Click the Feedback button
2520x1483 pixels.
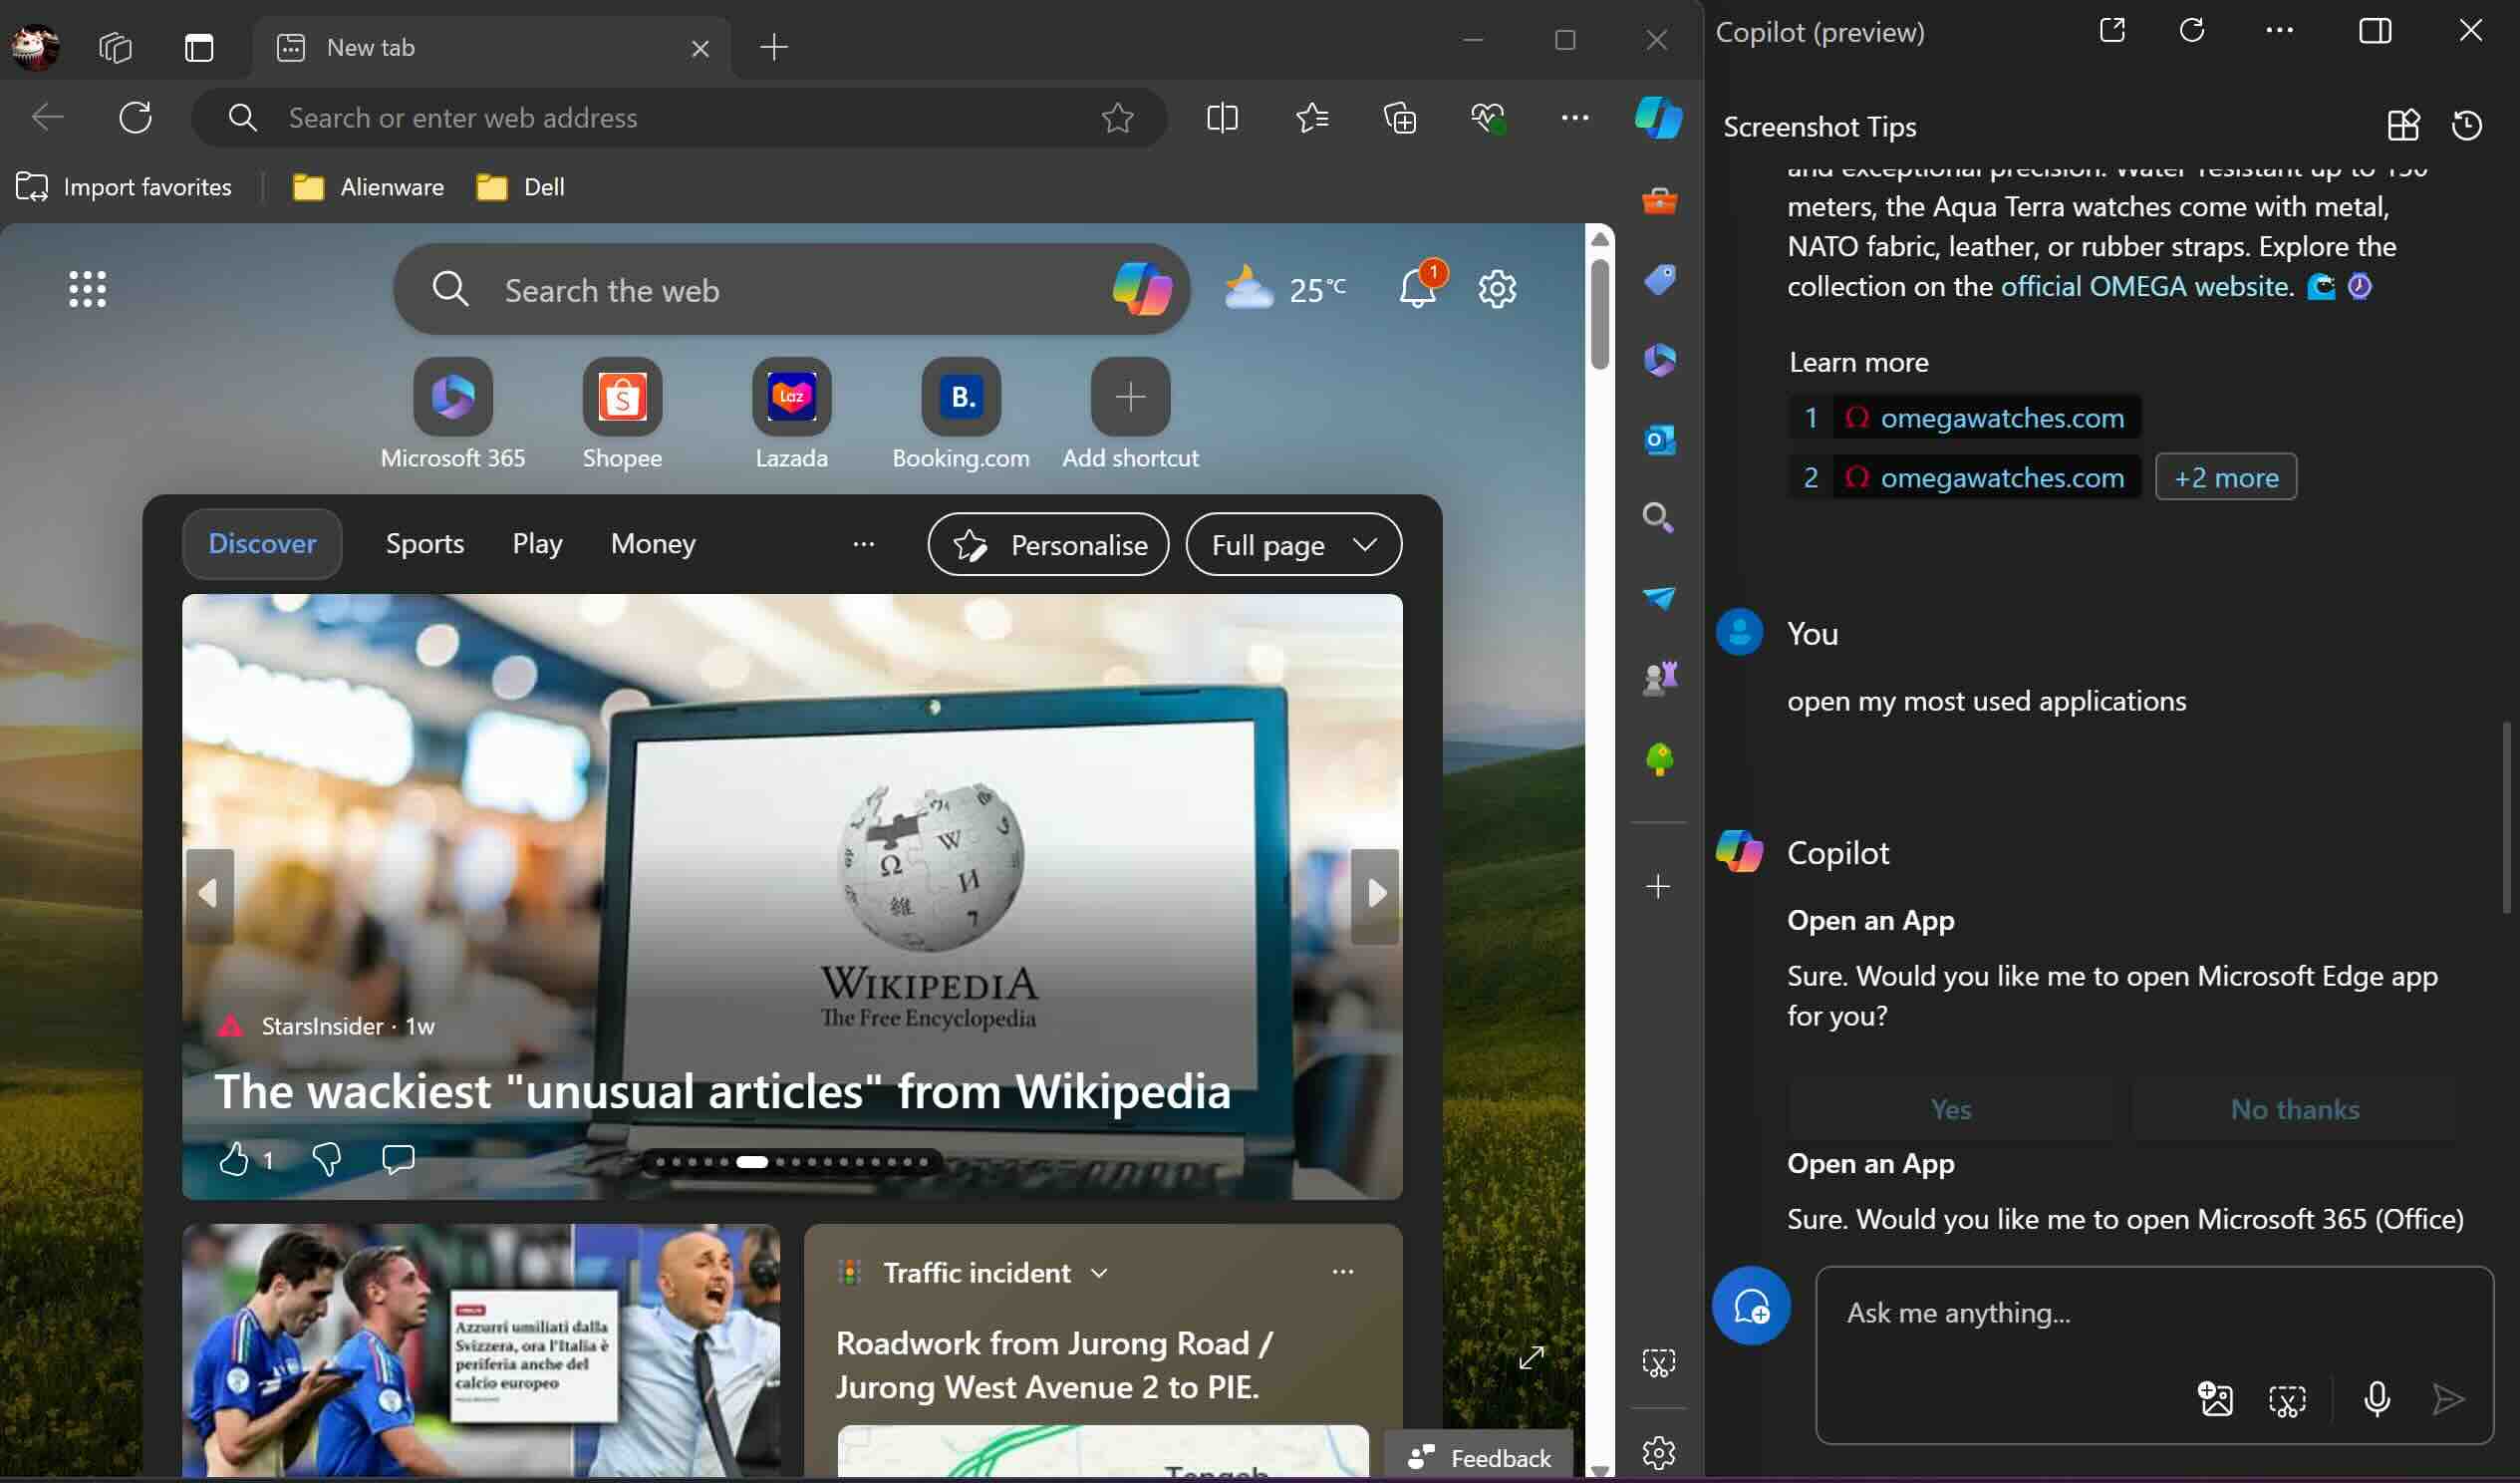coord(1479,1458)
